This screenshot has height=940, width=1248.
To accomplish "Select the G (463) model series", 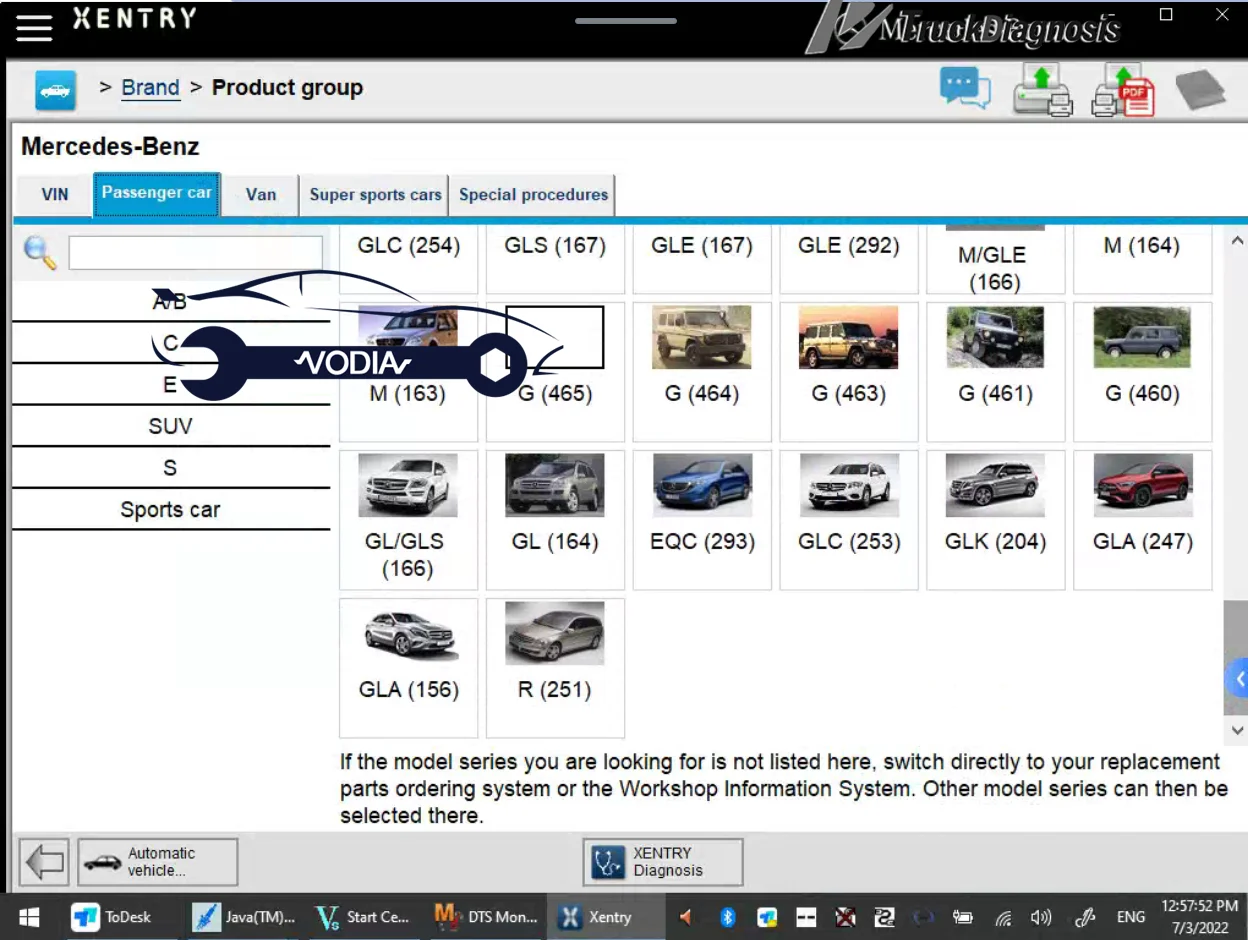I will pos(849,372).
